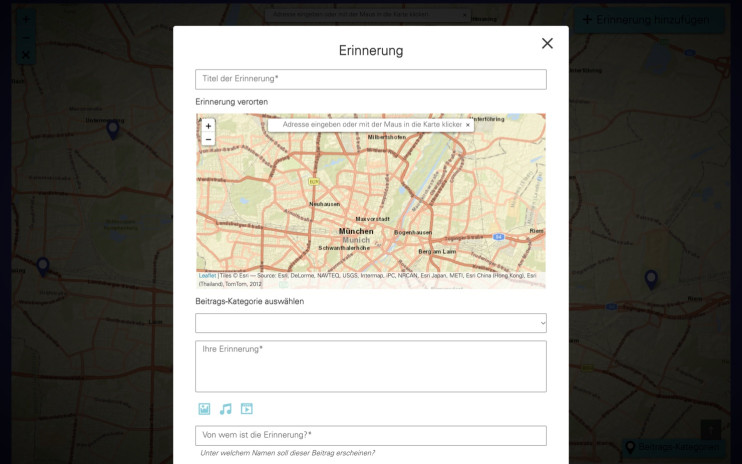The image size is (742, 464).
Task: Zoom out on the modal map
Action: click(208, 139)
